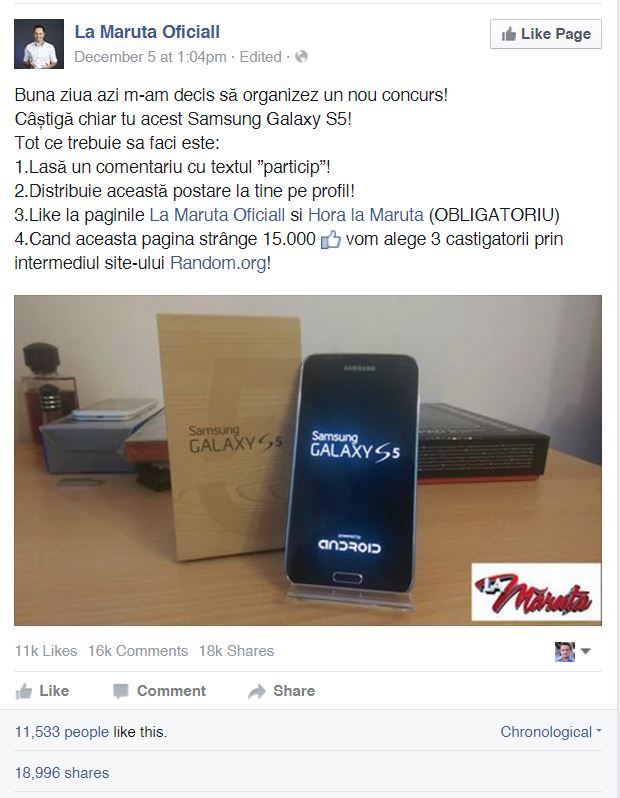620x798 pixels.
Task: Open the La Maruta Oficiall page title
Action: pyautogui.click(x=147, y=32)
